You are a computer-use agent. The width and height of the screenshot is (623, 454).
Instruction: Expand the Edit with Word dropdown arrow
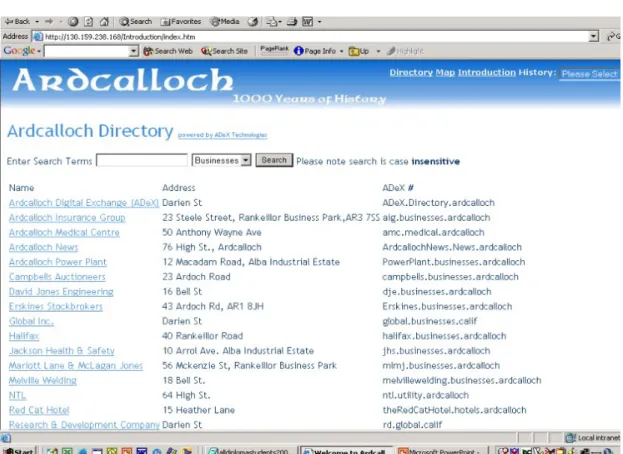point(319,21)
